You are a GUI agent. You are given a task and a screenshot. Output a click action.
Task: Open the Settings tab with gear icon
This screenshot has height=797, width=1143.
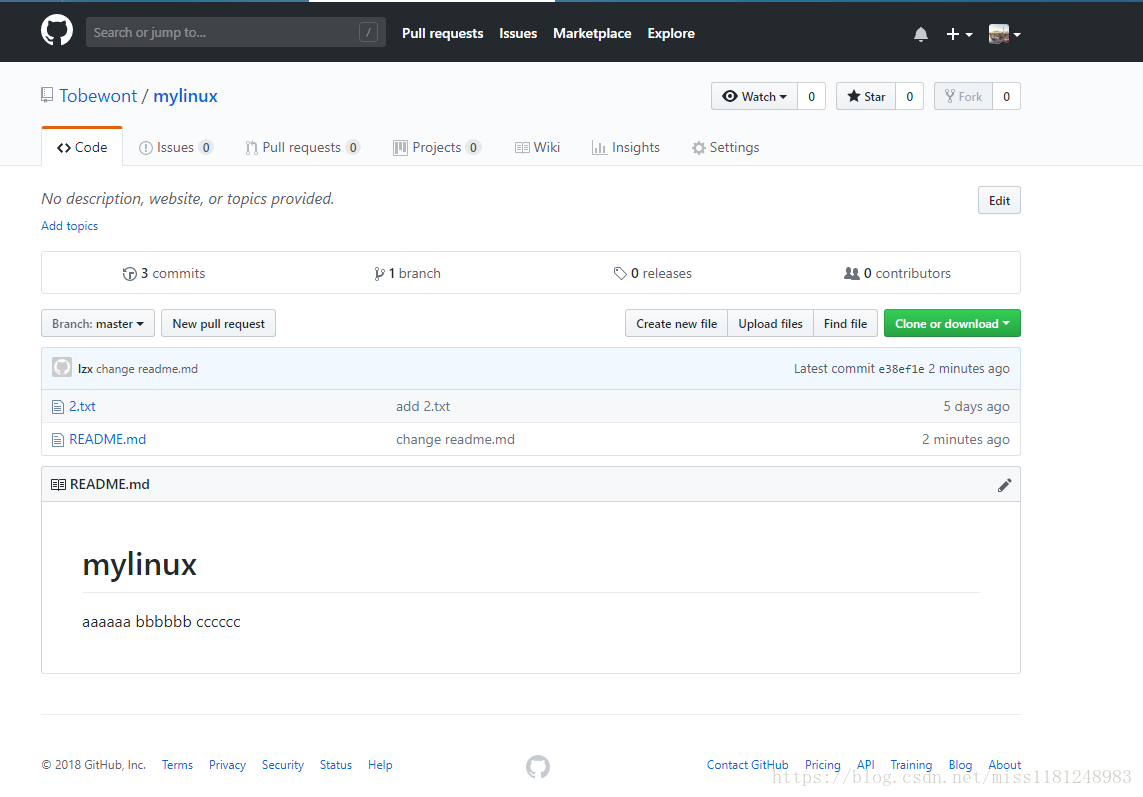pyautogui.click(x=725, y=147)
